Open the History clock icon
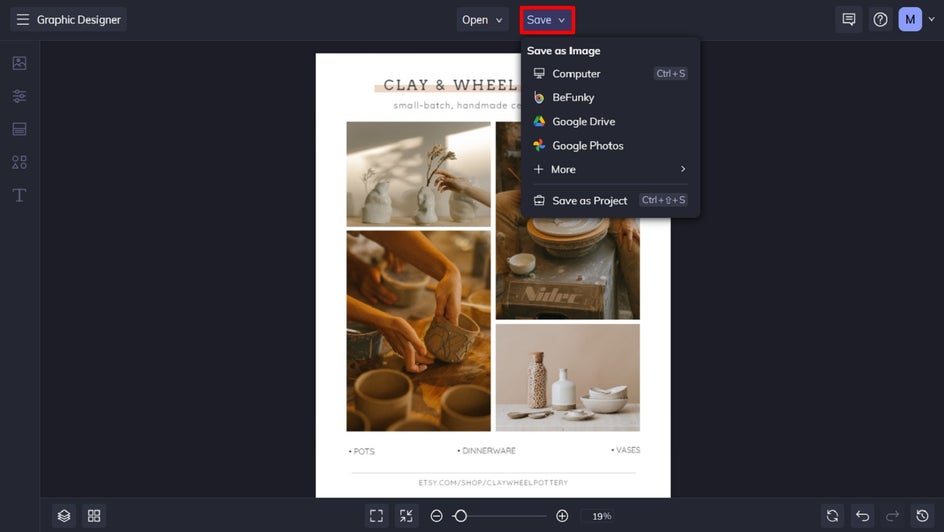 [x=922, y=516]
